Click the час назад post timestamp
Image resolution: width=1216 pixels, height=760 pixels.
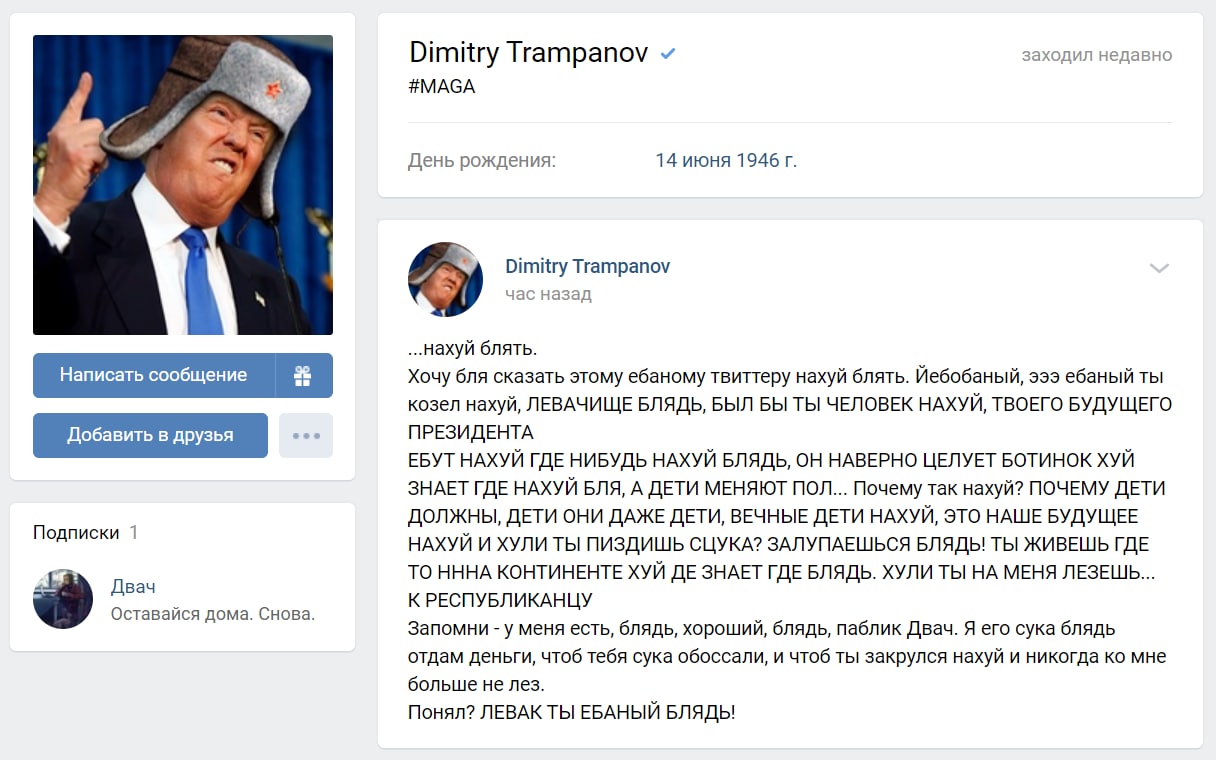pos(548,294)
